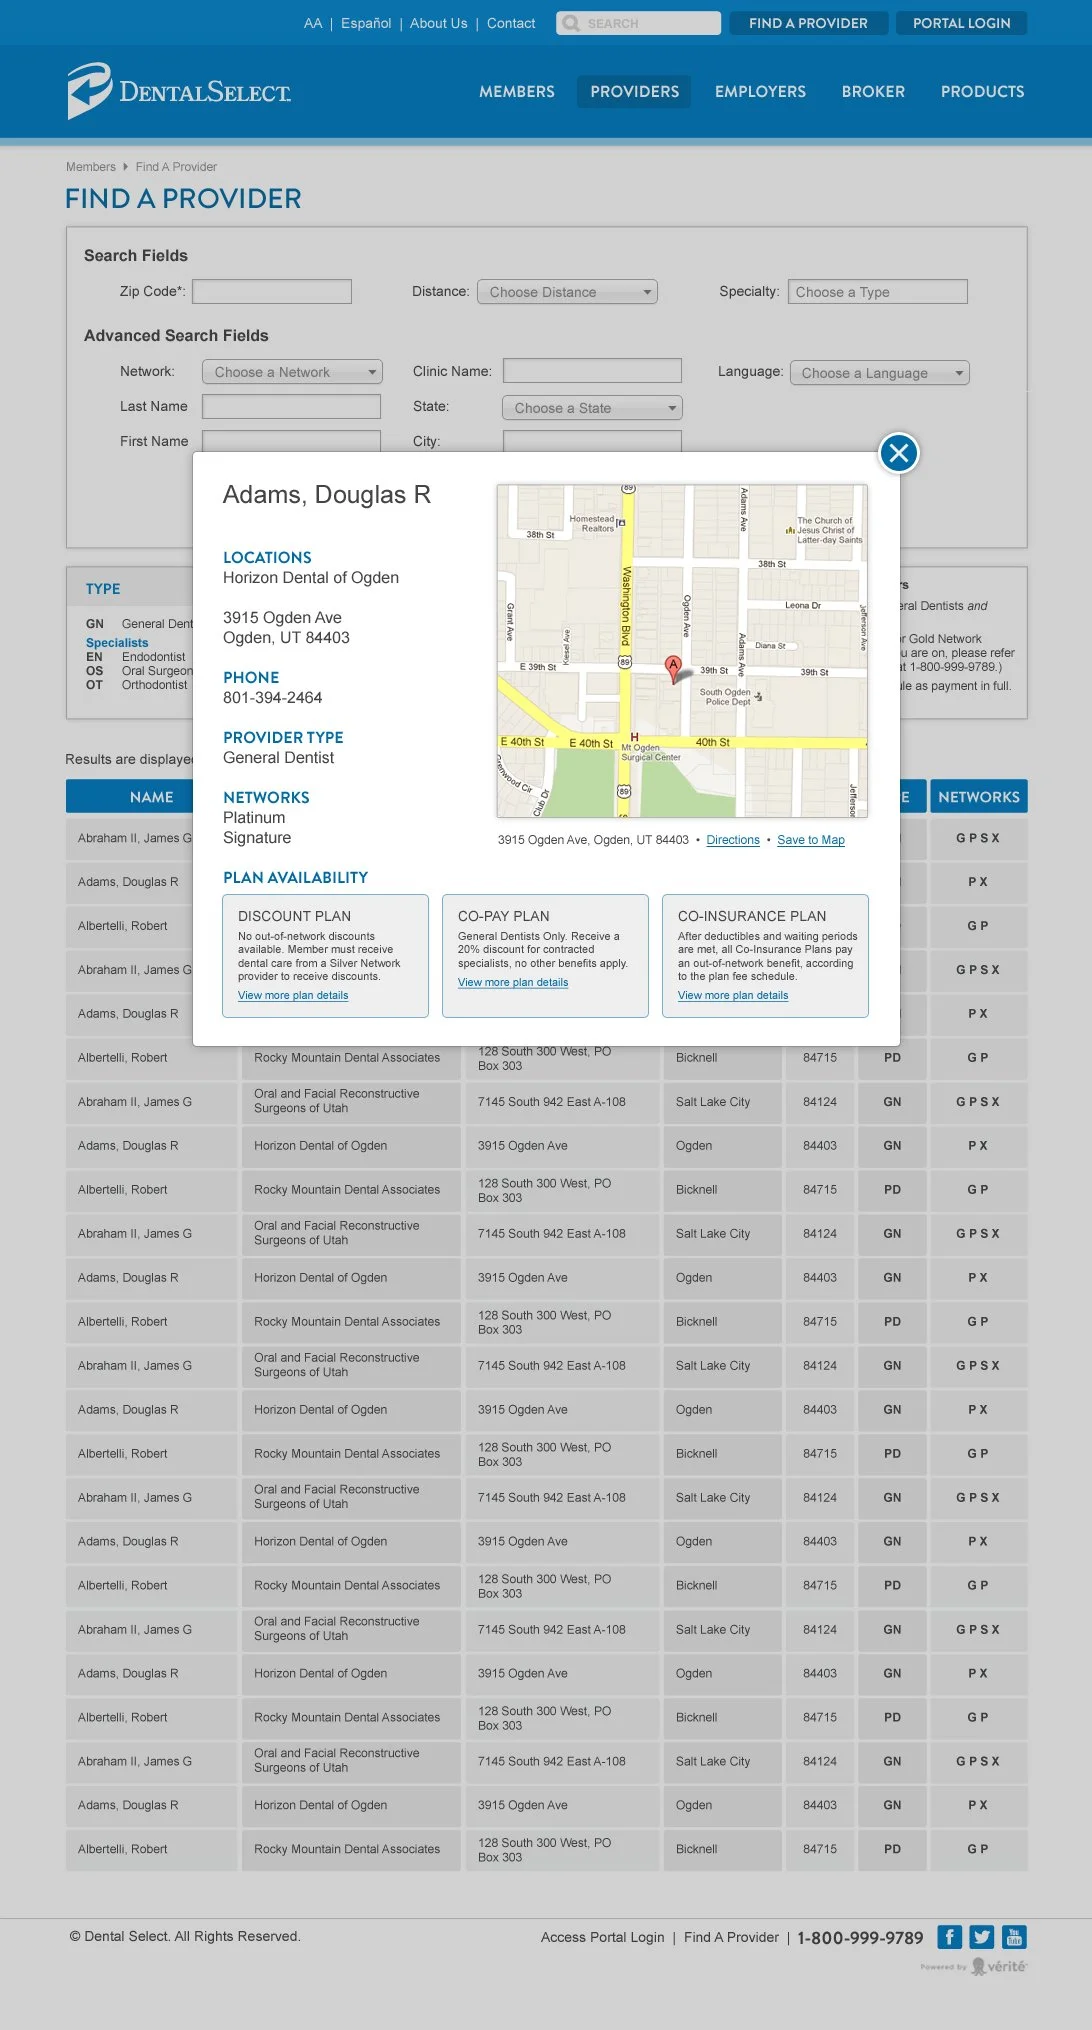Open Dental Select Facebook page icon
Screen dimensions: 1092x2030
coord(949,1937)
